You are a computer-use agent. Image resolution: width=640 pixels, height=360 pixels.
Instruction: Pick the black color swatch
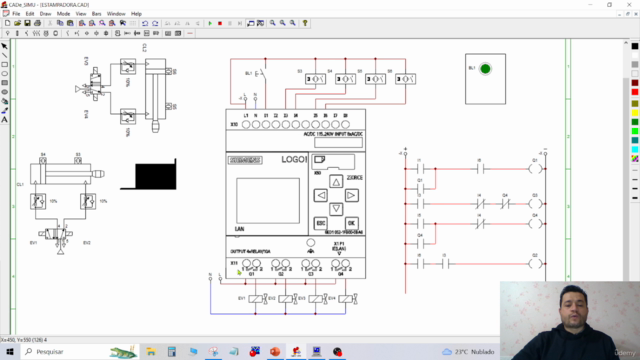click(x=635, y=46)
